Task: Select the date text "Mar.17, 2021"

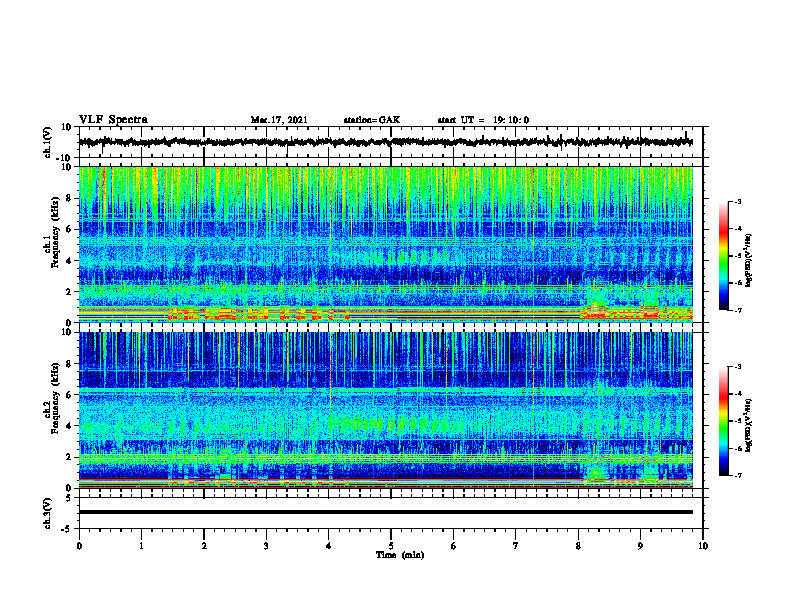Action: click(x=279, y=120)
